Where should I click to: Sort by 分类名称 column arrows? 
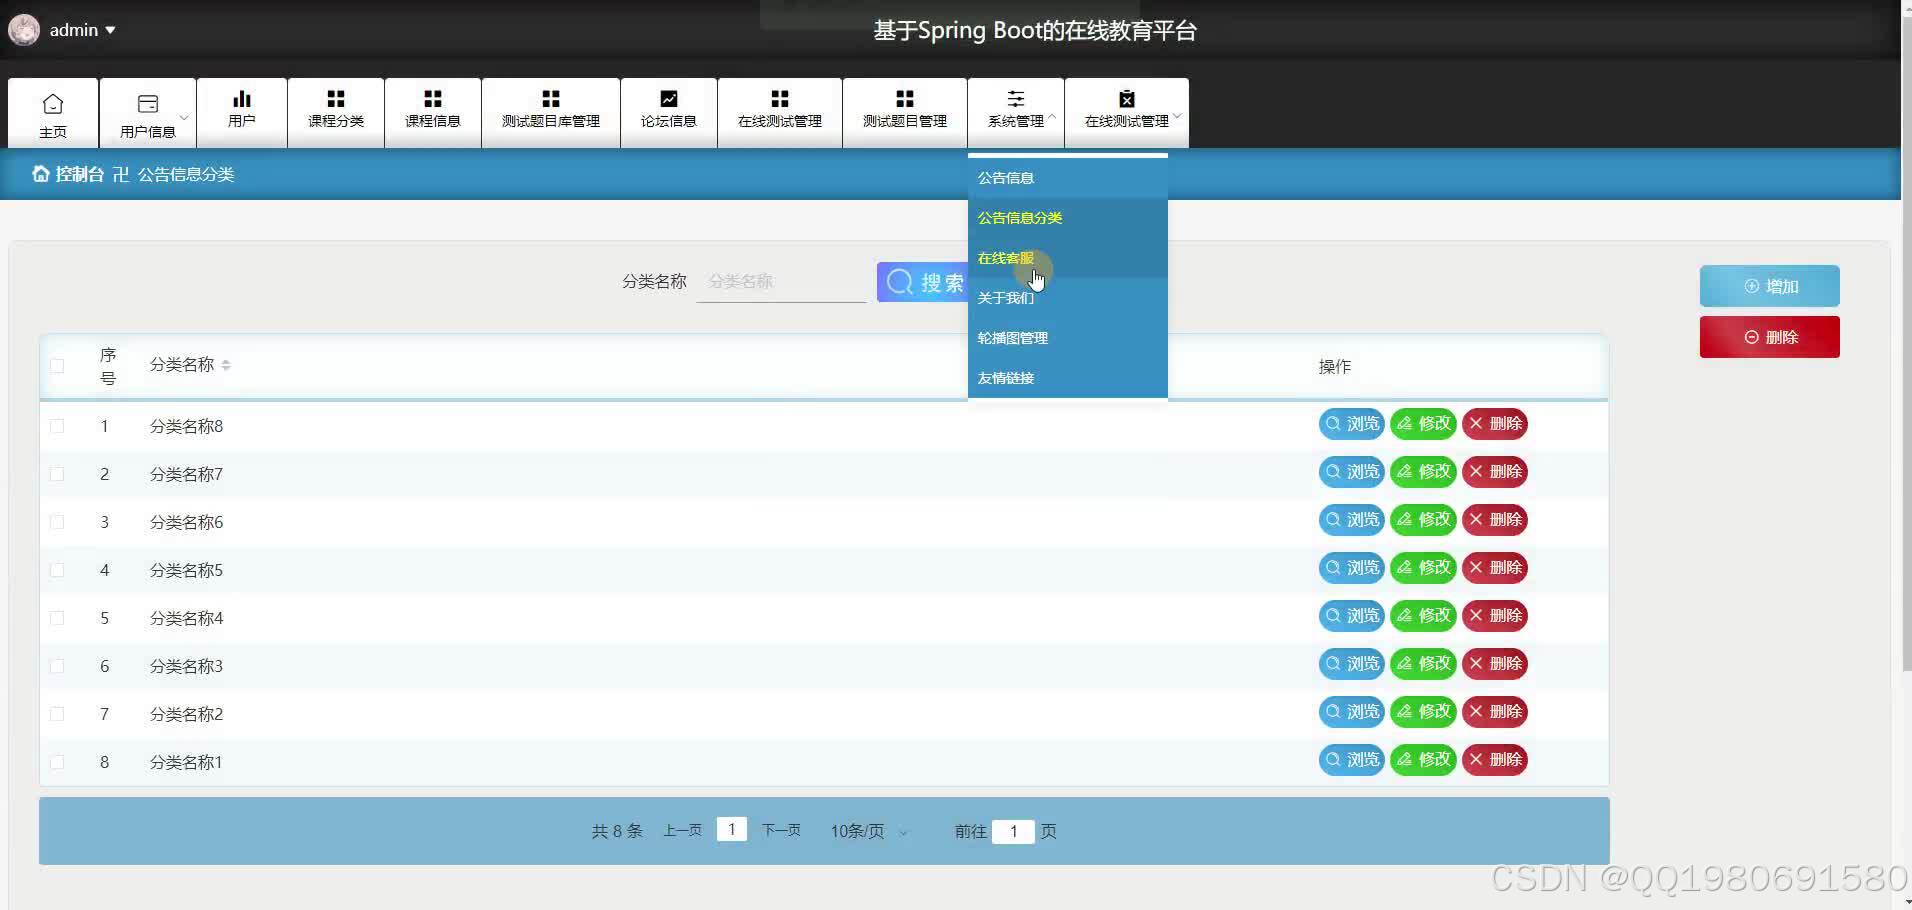(226, 365)
